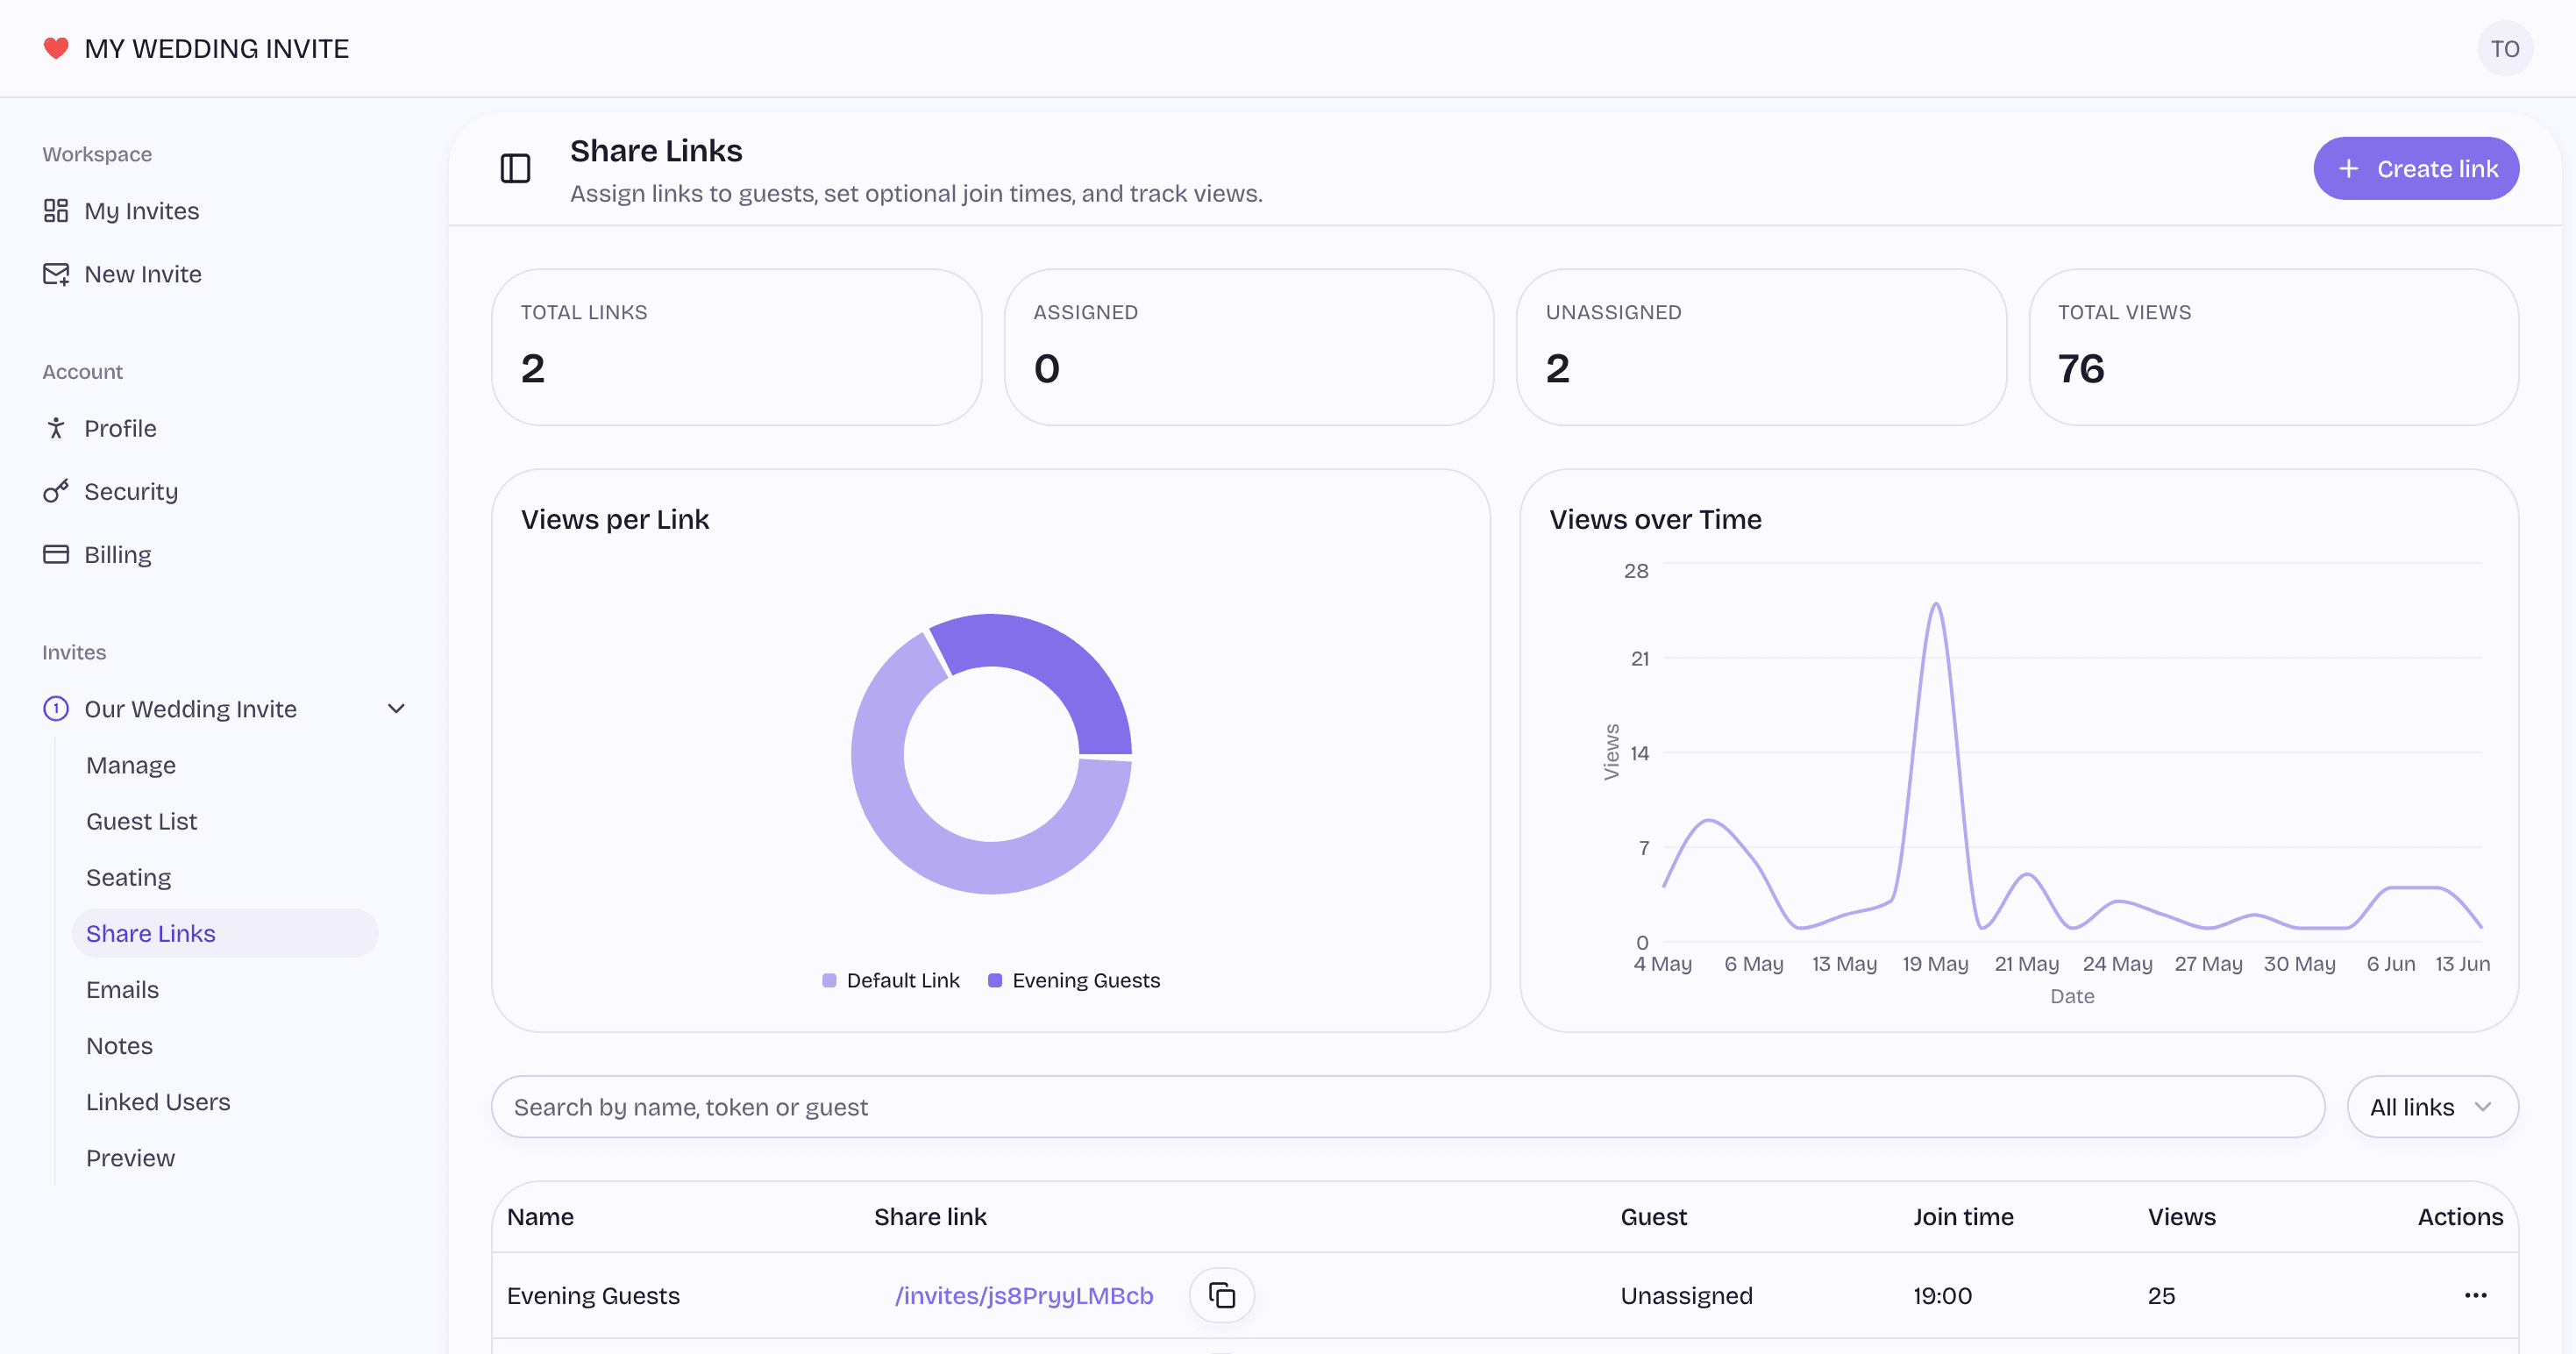
Task: Click the Unassigned stat card
Action: (x=1761, y=347)
